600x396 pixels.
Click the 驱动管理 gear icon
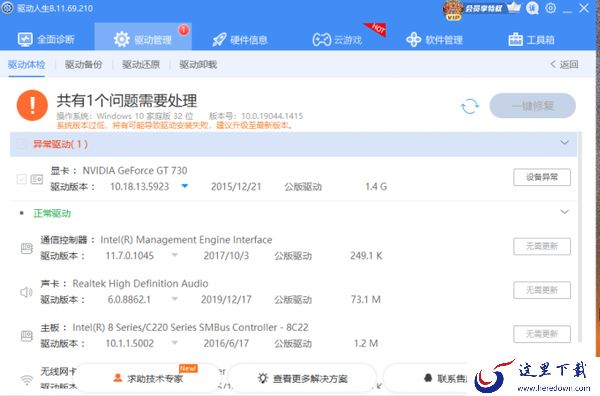[x=122, y=40]
